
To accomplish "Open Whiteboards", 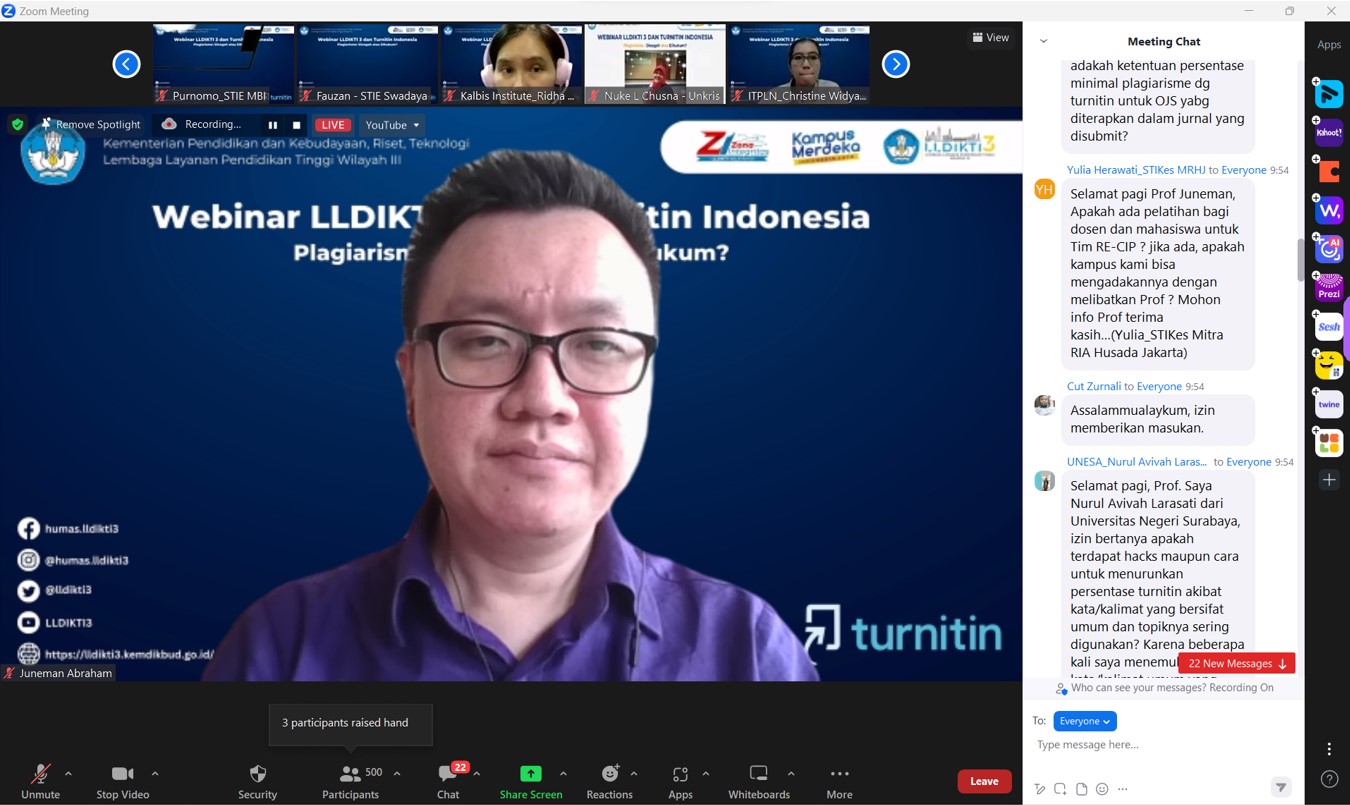I will pyautogui.click(x=759, y=781).
